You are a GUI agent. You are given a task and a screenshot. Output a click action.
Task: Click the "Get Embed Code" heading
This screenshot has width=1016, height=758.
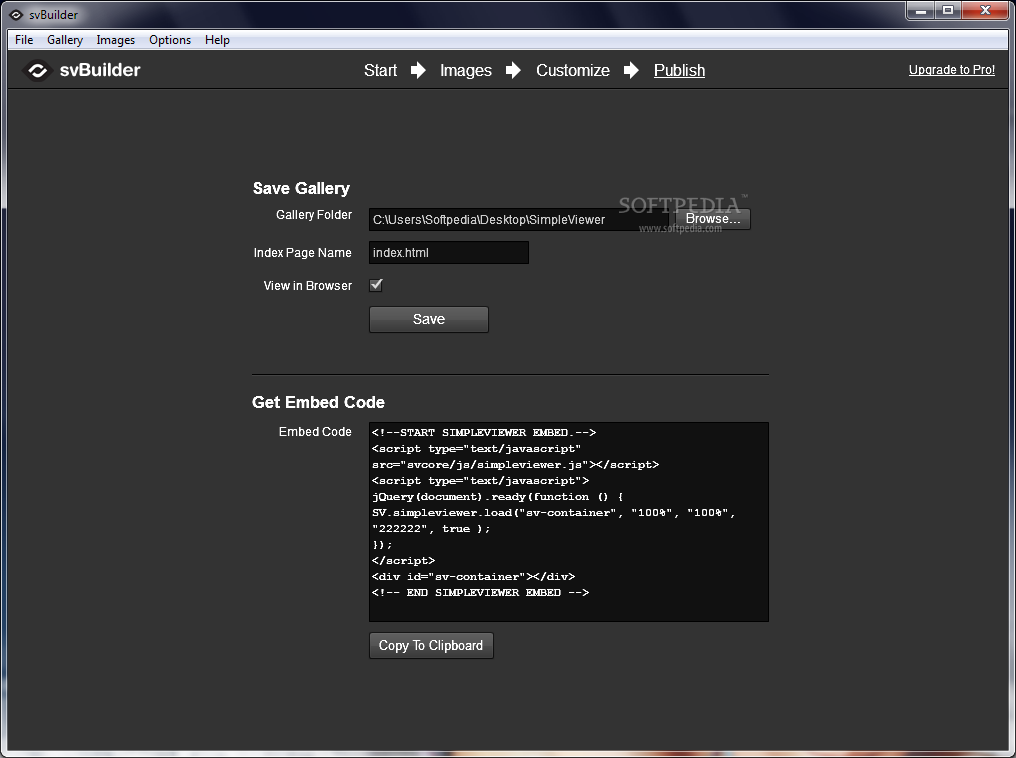318,402
